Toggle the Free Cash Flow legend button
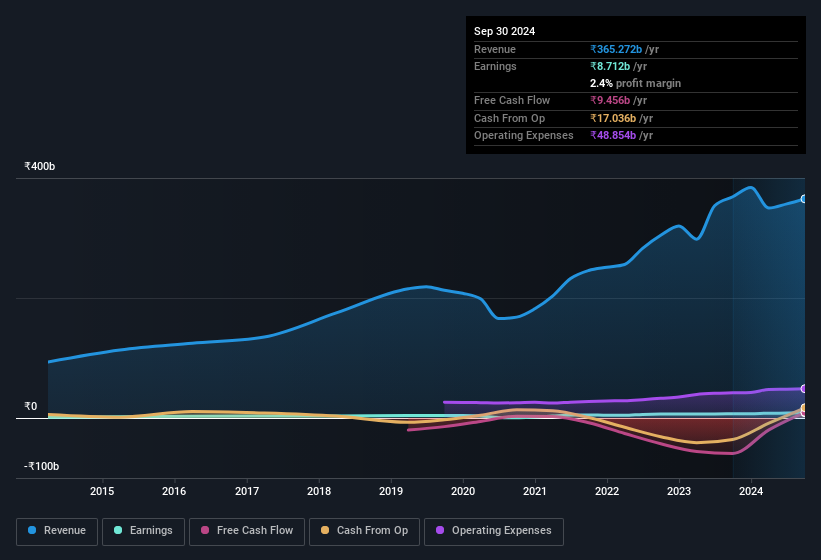 (247, 531)
